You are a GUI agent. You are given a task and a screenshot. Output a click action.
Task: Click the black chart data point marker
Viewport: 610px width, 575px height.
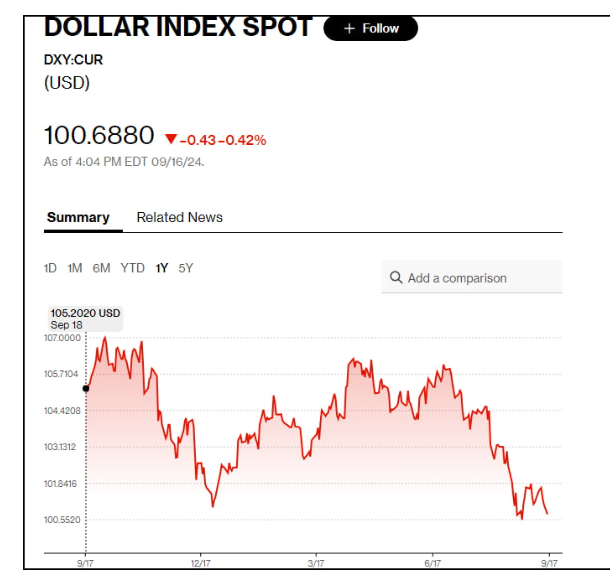(86, 388)
